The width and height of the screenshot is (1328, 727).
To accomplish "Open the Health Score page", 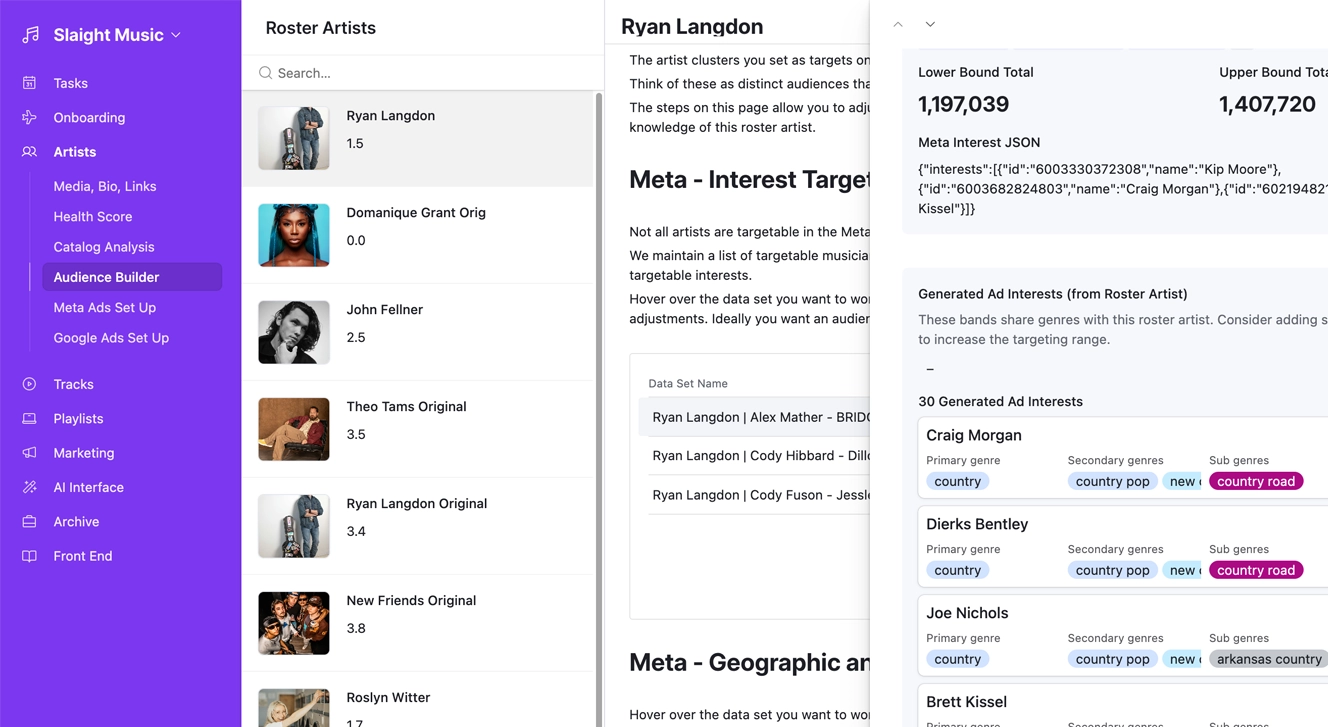I will pyautogui.click(x=92, y=216).
